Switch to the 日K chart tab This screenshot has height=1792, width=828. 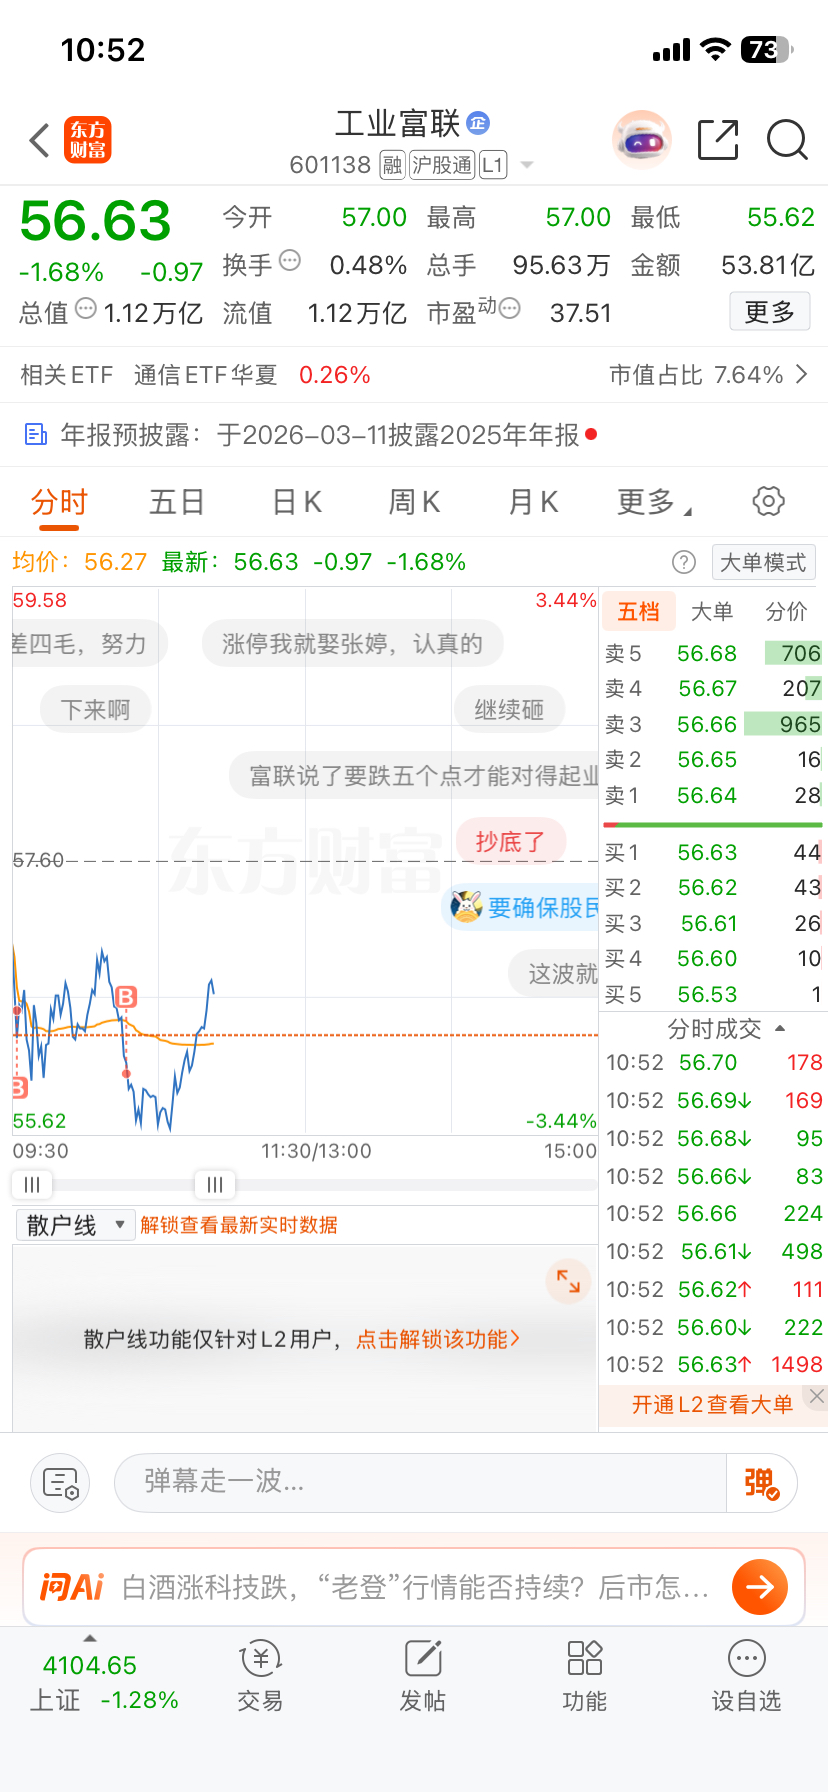(297, 502)
